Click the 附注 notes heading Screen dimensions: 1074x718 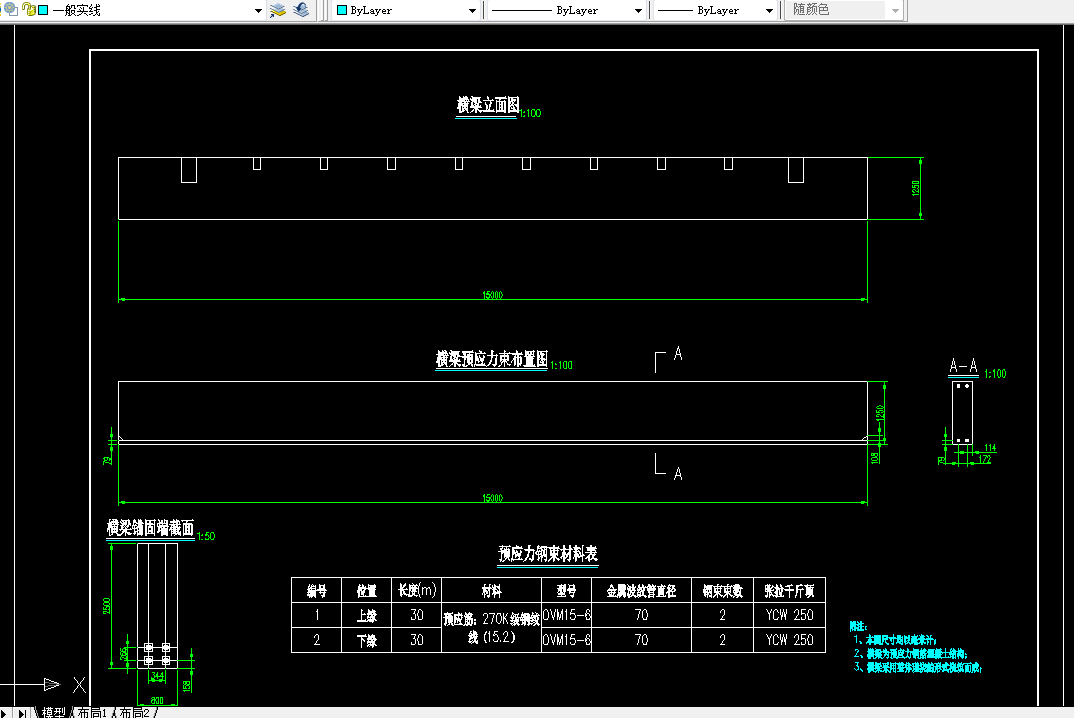coord(858,626)
